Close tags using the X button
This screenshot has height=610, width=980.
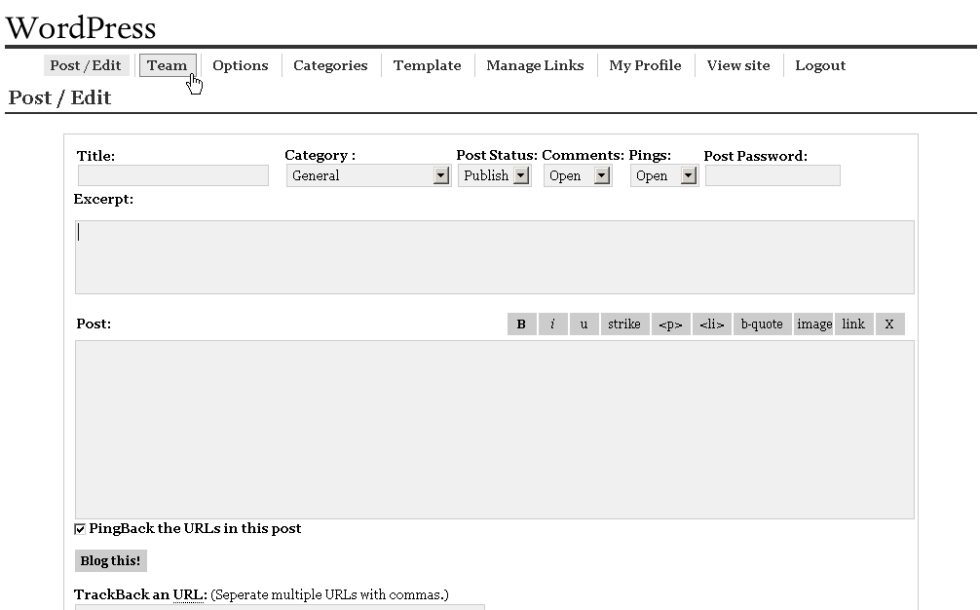pos(889,323)
